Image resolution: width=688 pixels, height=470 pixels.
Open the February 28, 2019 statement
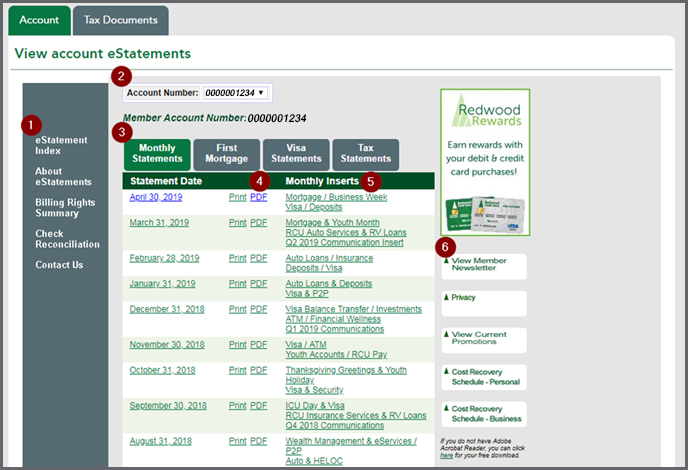[x=164, y=258]
